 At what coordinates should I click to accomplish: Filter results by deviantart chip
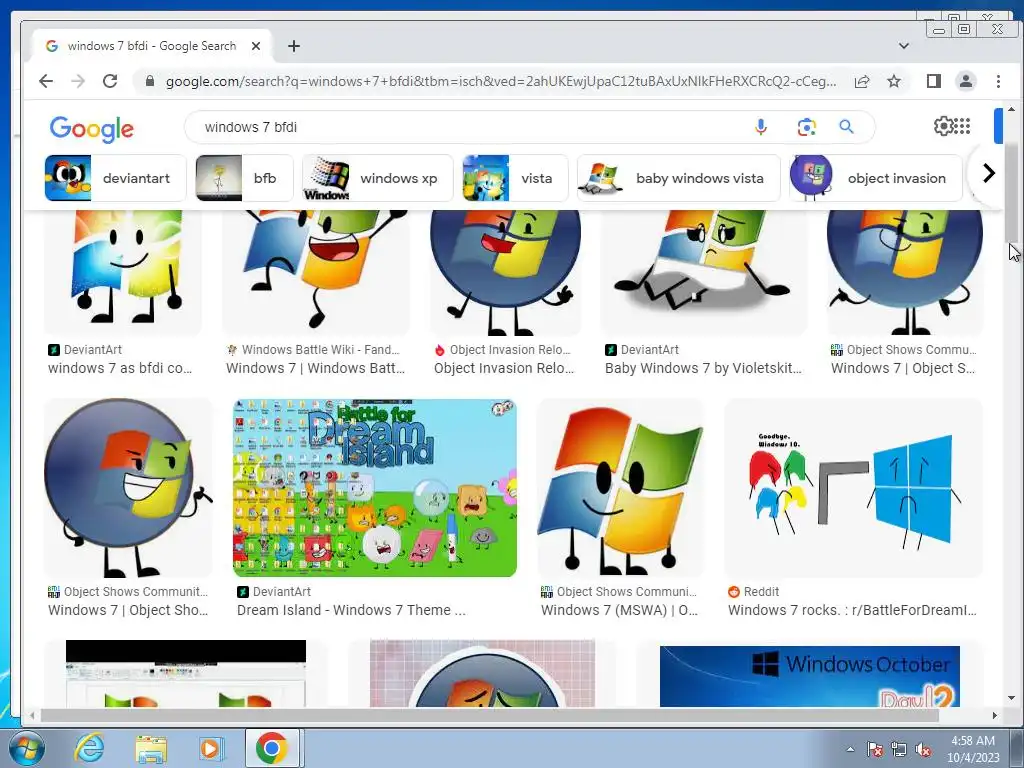point(115,178)
